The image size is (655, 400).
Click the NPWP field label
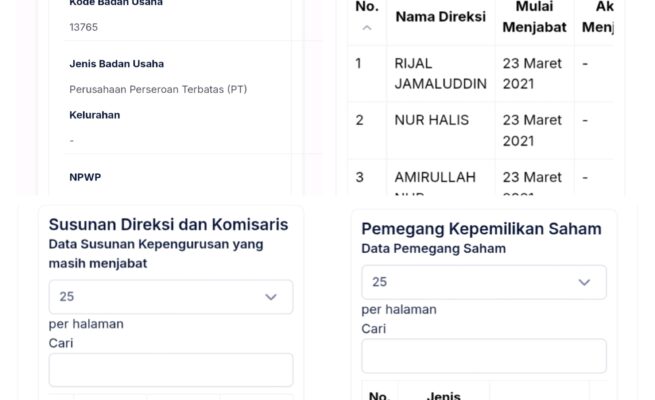[x=85, y=177]
